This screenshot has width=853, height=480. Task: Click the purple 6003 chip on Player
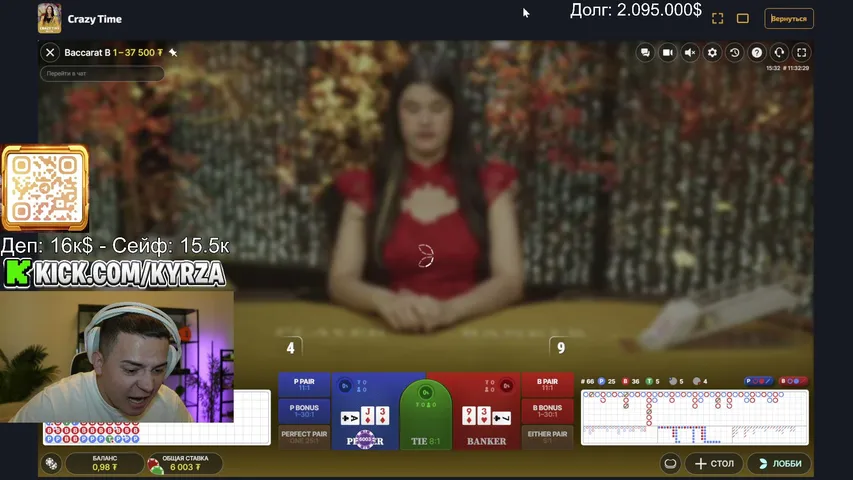pos(365,439)
